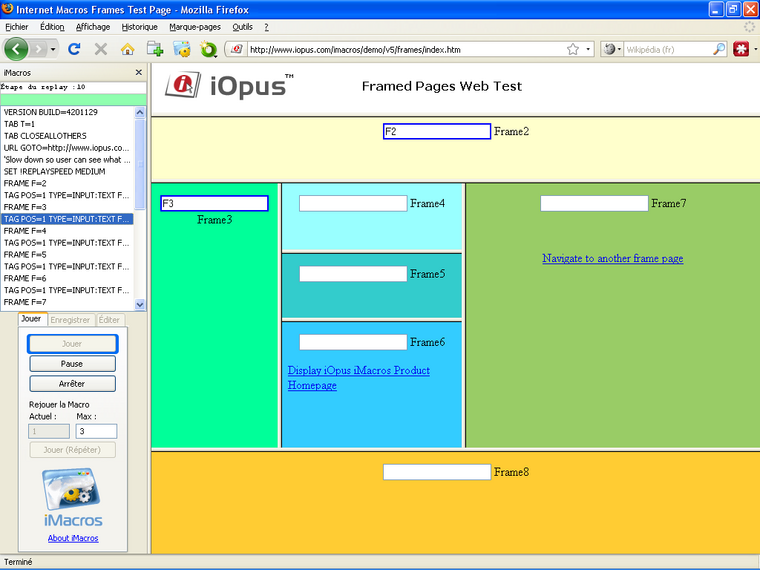Open the URL history dropdown arrow
760x570 pixels.
pyautogui.click(x=588, y=49)
